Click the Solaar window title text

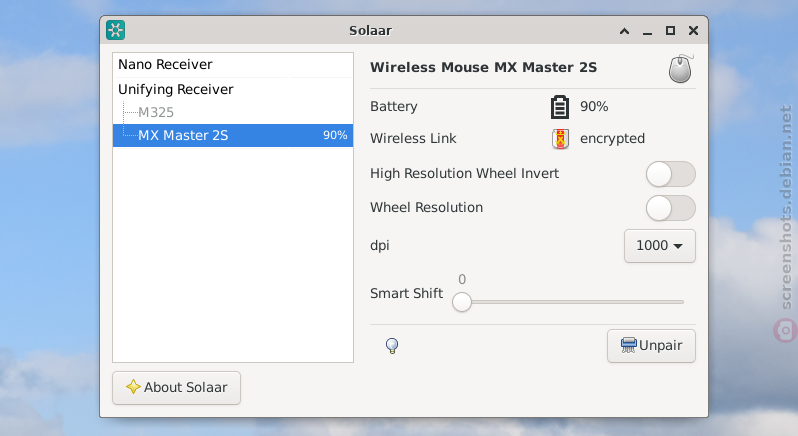pos(370,31)
